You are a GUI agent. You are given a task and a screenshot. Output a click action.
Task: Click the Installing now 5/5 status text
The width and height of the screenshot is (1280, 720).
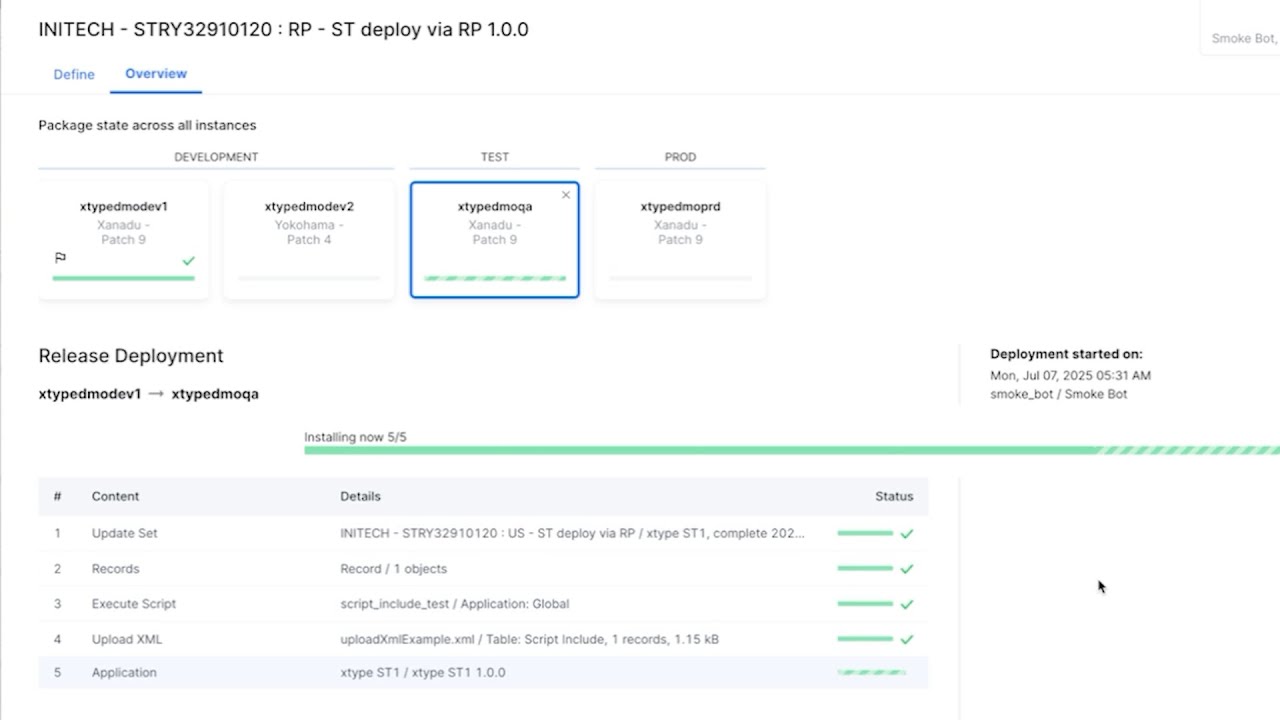pos(354,437)
